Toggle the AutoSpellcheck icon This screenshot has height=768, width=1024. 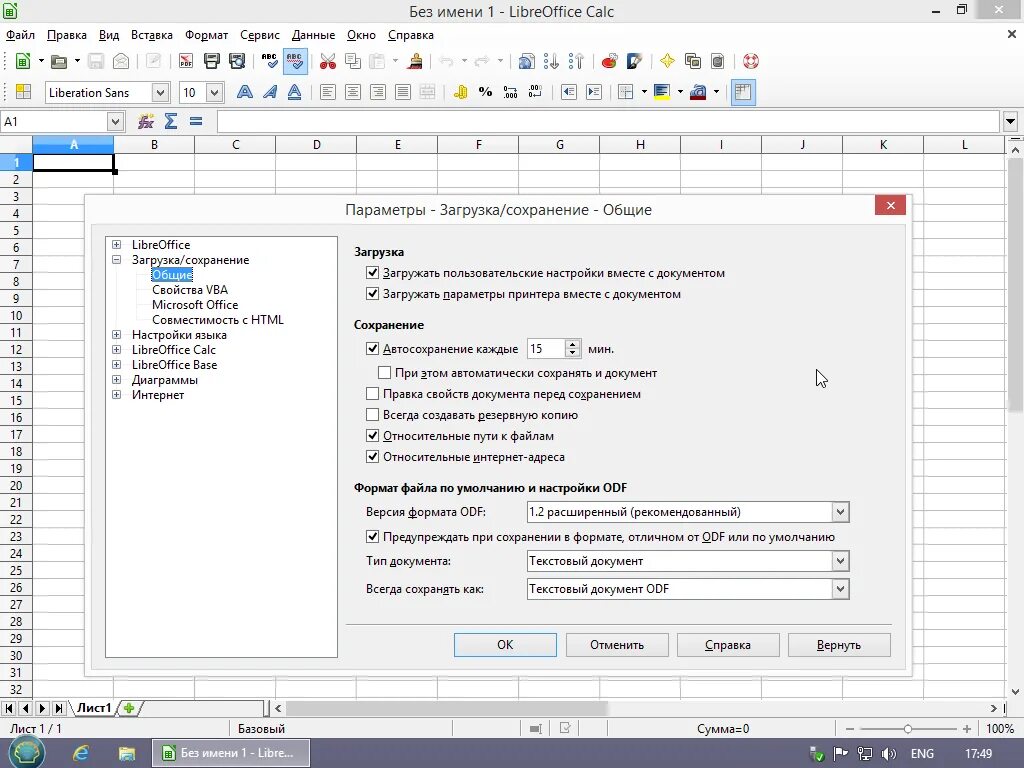(x=295, y=61)
